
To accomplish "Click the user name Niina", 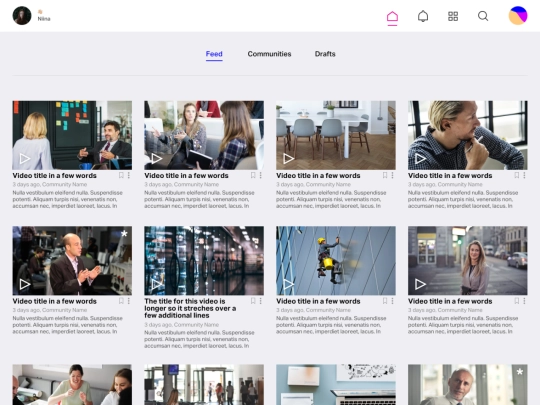I will (44, 19).
